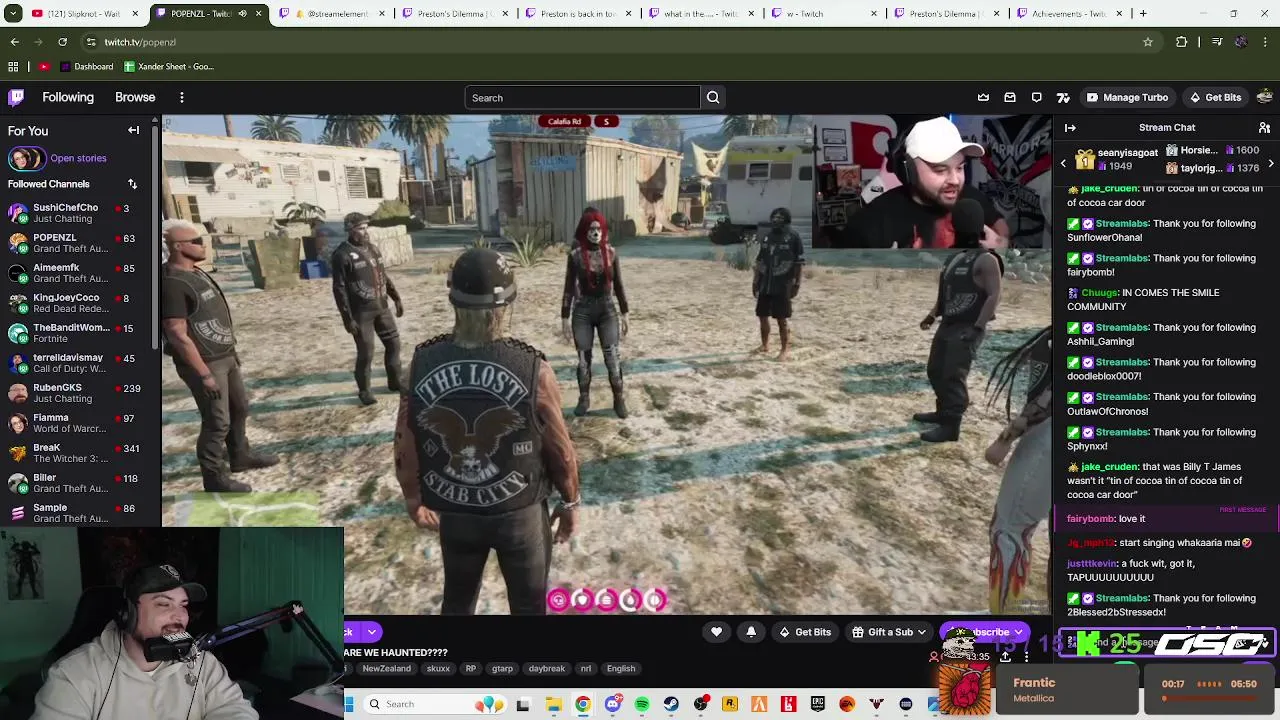The image size is (1280, 720).
Task: Open Spotify in the taskbar
Action: tap(642, 704)
